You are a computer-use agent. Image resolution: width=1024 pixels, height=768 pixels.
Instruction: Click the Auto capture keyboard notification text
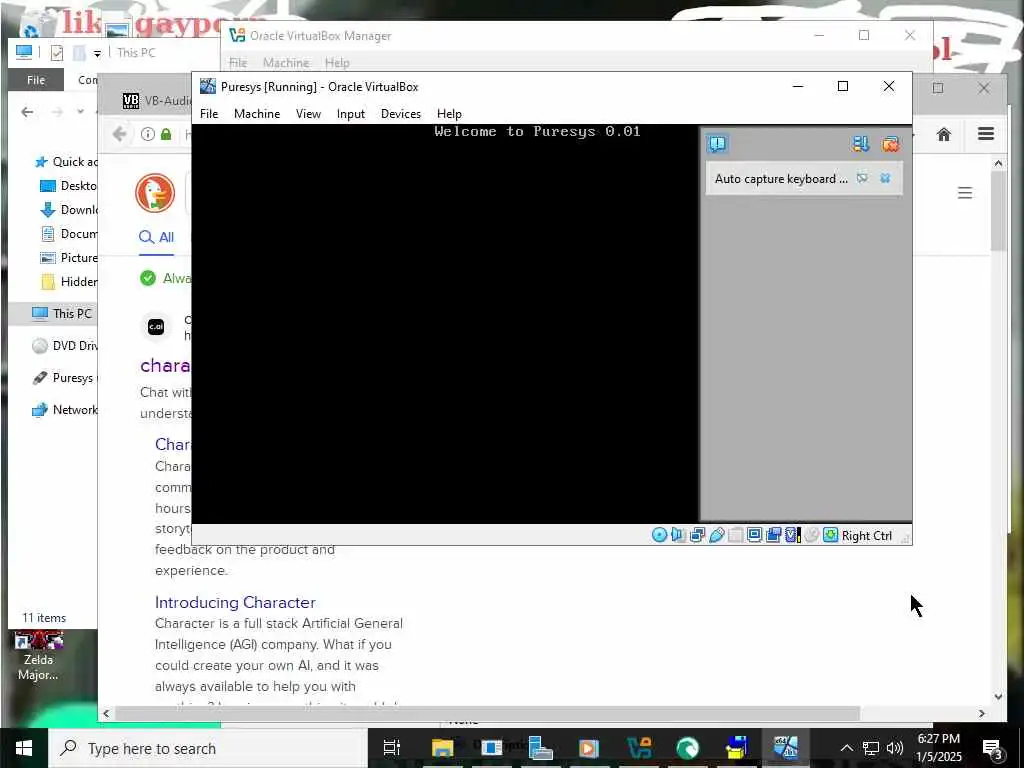pos(781,179)
